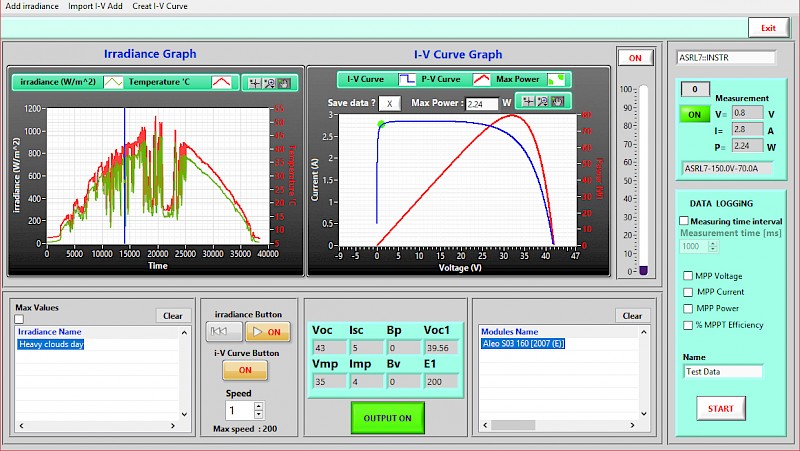Image resolution: width=800 pixels, height=451 pixels.
Task: Click Measurement time up stepper arrow
Action: 713,243
